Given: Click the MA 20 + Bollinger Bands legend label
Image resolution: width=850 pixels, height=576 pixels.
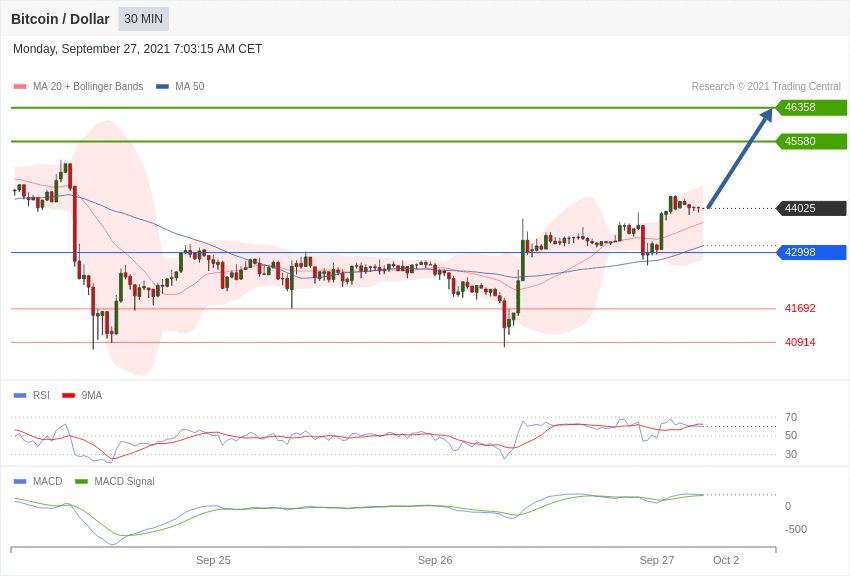Looking at the screenshot, I should [x=88, y=86].
